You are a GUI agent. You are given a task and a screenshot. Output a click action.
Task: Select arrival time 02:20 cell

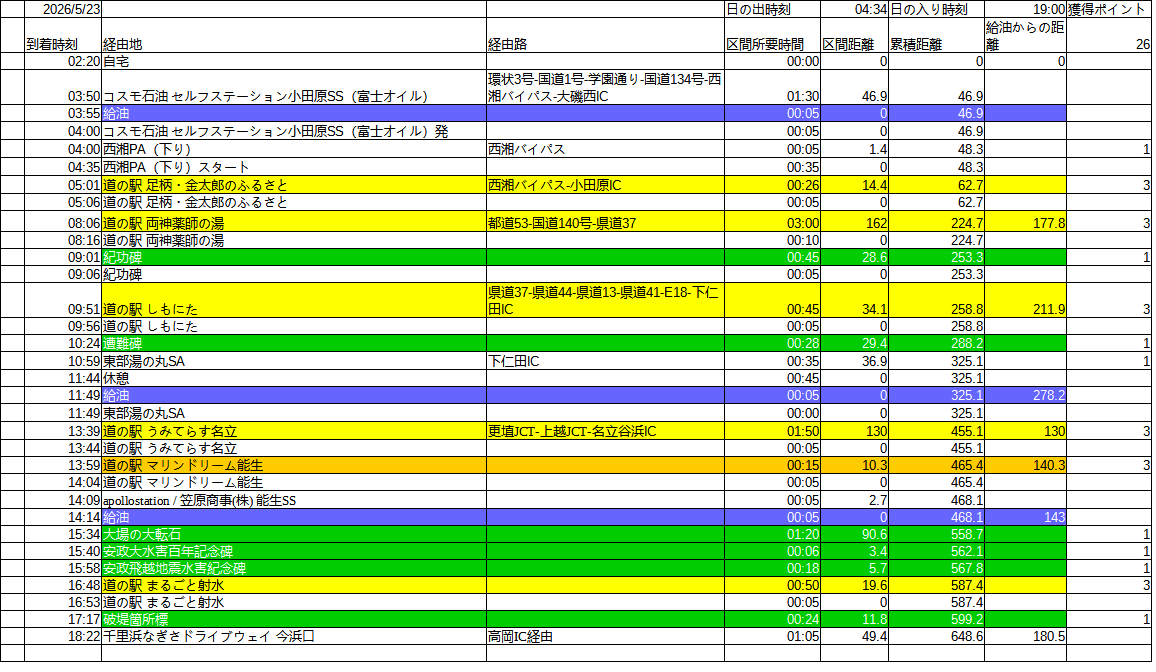click(x=63, y=61)
